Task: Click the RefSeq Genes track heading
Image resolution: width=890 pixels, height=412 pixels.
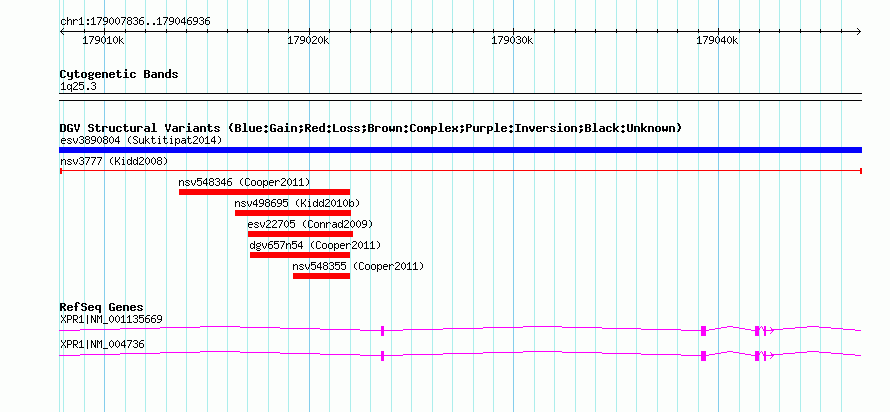Action: (102, 308)
